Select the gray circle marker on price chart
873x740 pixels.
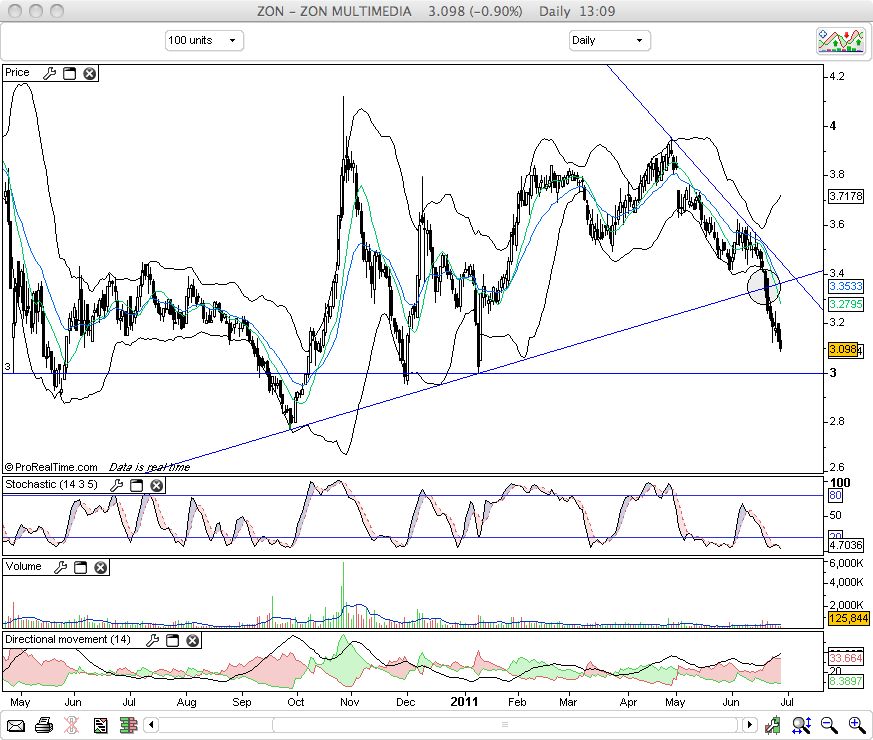(x=764, y=286)
